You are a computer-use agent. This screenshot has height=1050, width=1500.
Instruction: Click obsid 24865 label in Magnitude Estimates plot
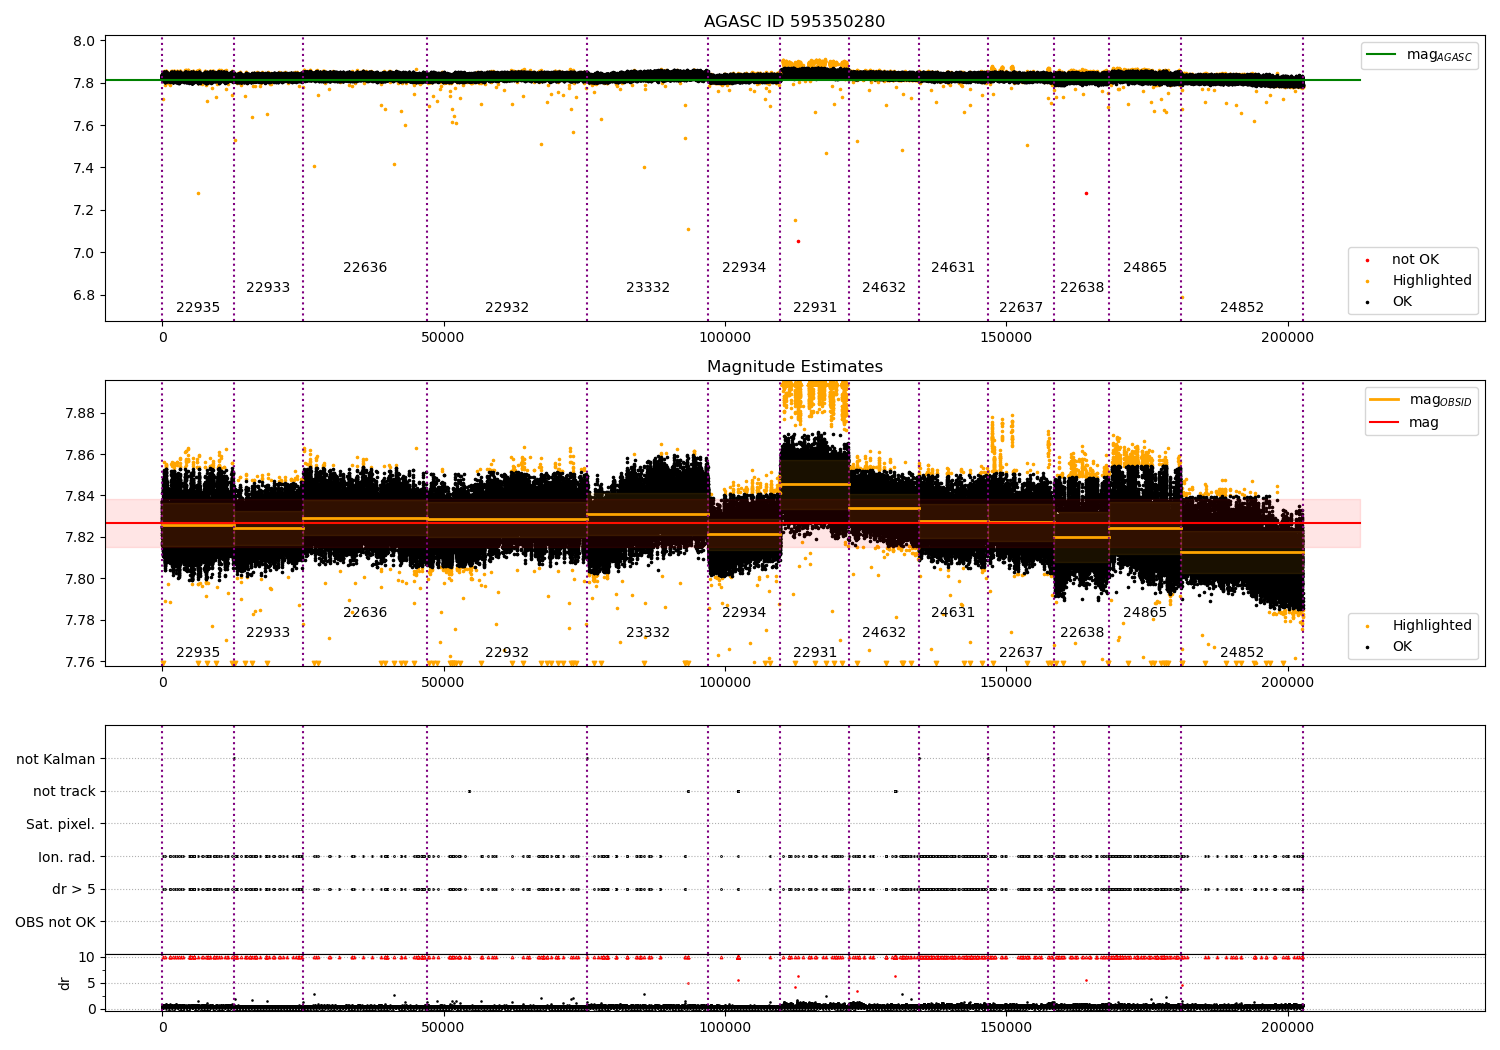(x=1145, y=612)
